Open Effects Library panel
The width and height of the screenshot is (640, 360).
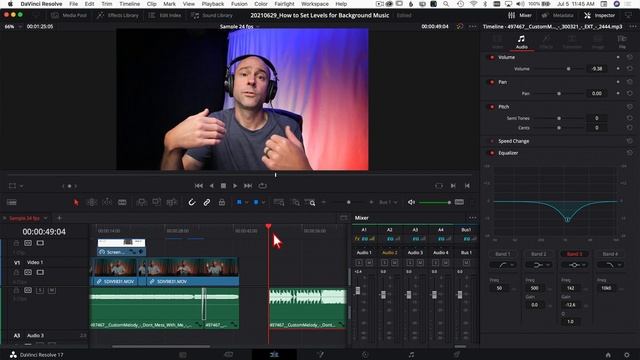(118, 16)
